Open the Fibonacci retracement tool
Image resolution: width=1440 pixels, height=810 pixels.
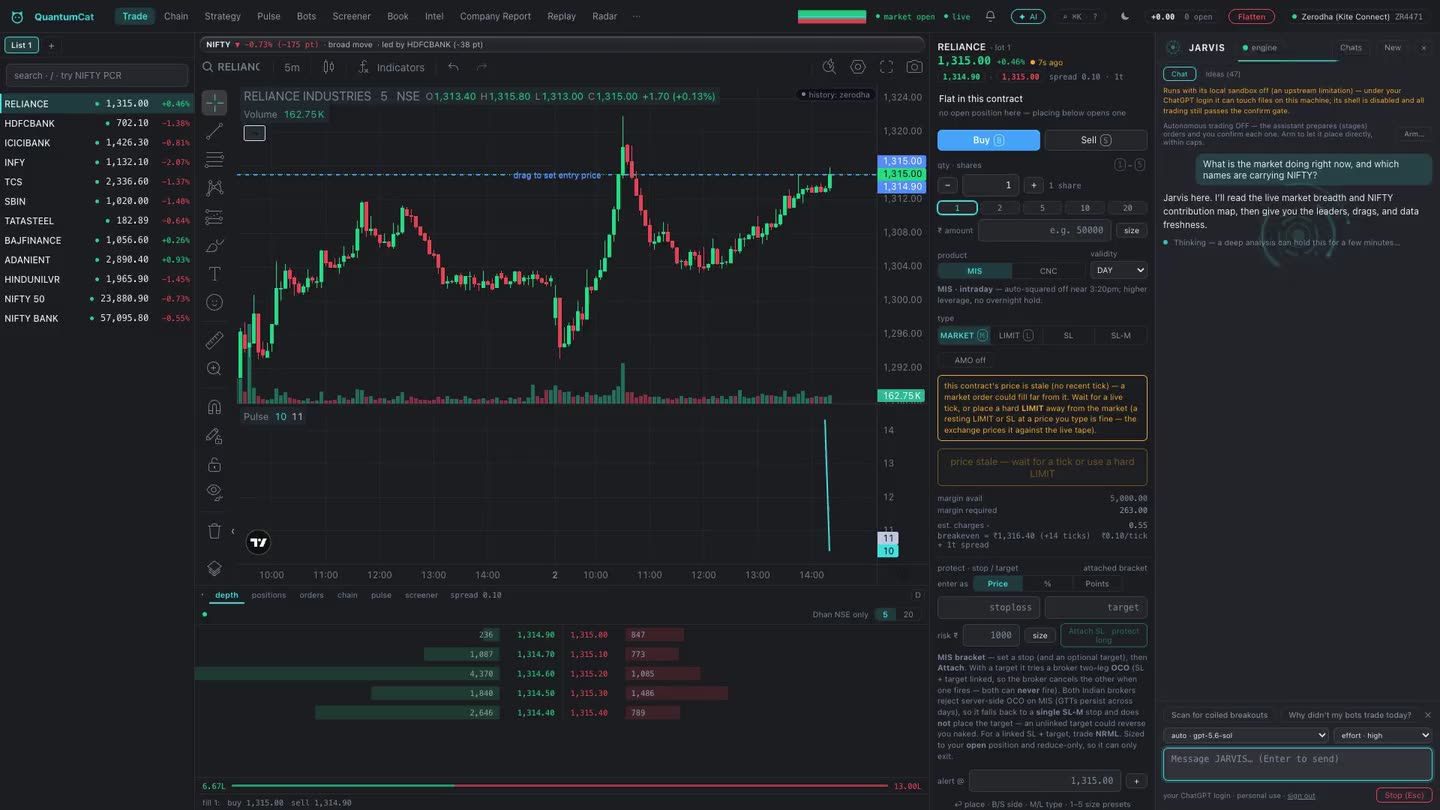pos(214,160)
